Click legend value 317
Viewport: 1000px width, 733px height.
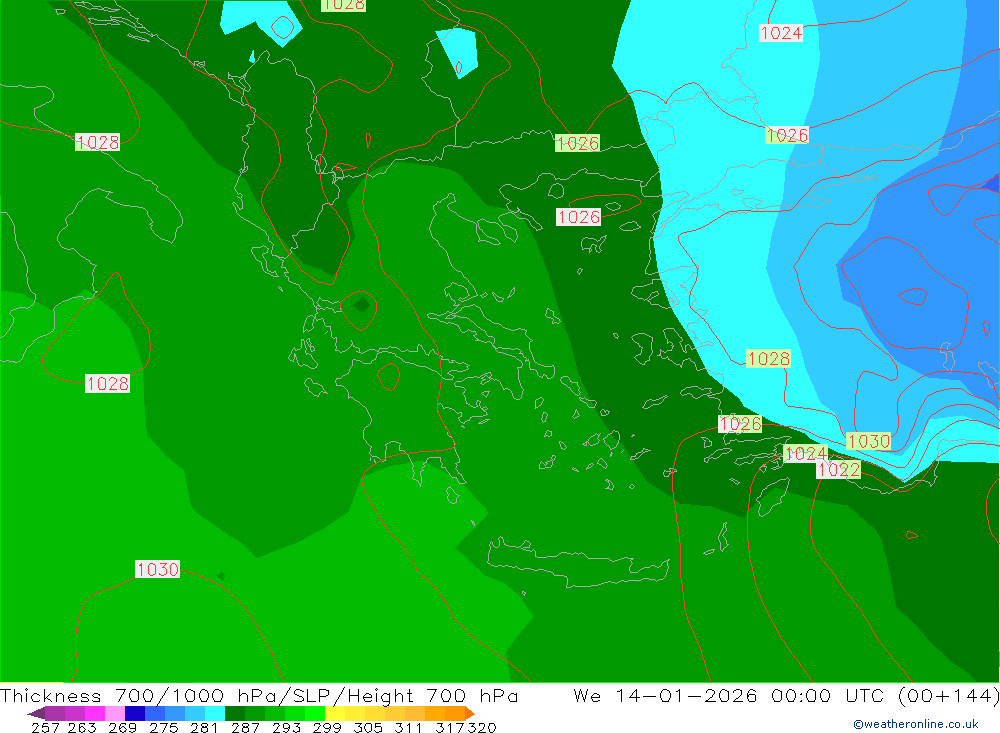pyautogui.click(x=450, y=727)
